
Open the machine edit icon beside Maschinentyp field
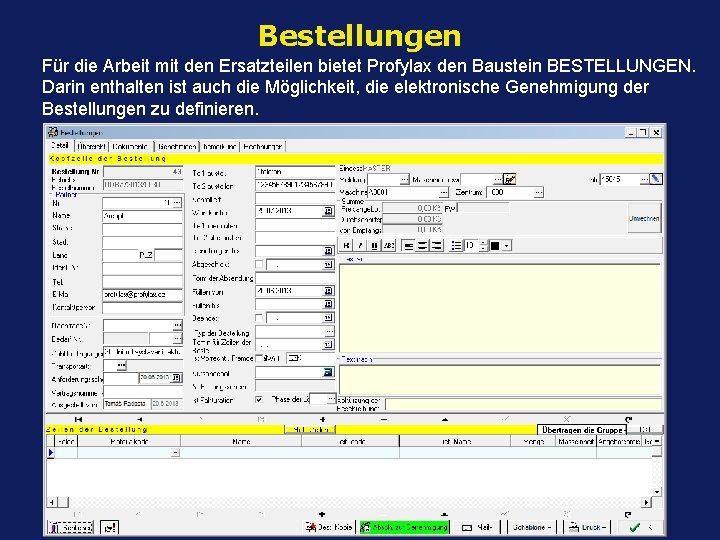[x=510, y=179]
